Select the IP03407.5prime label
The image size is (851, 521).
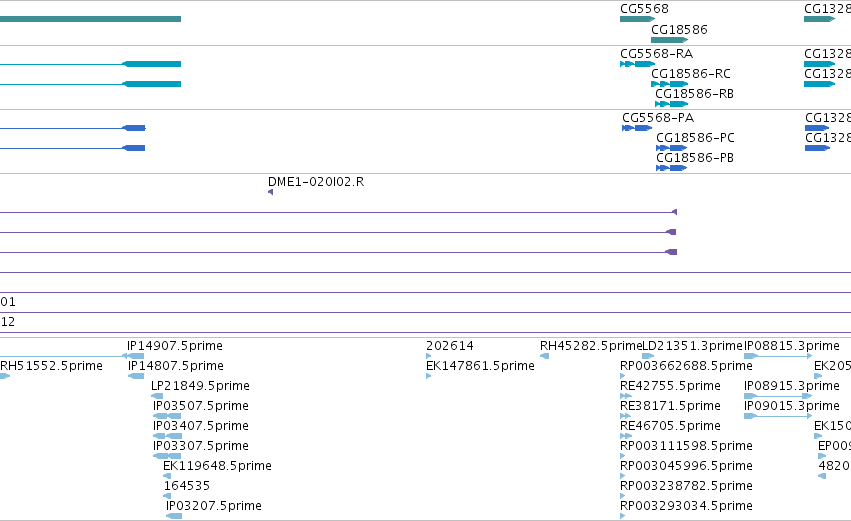[201, 426]
